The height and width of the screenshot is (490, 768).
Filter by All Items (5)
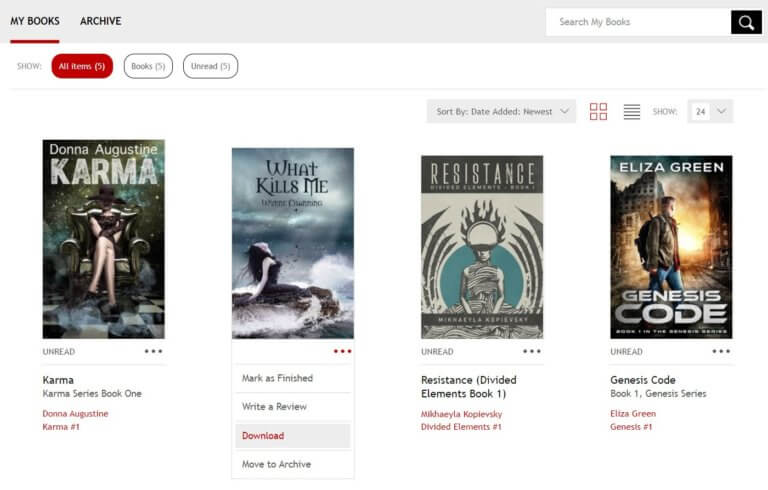tap(82, 66)
